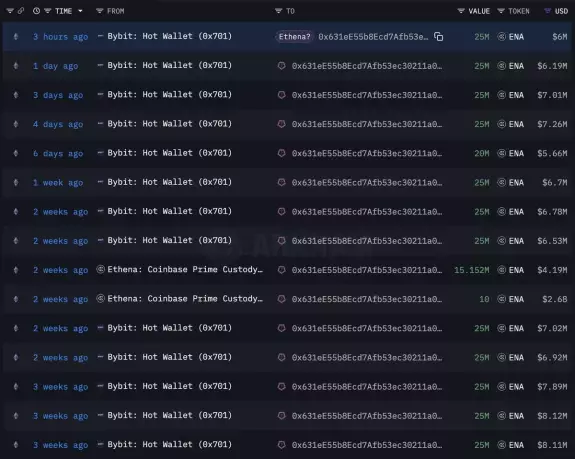Screen dimensions: 575x459
Task: Click address shield icon in $7.89M row
Action: (281, 386)
